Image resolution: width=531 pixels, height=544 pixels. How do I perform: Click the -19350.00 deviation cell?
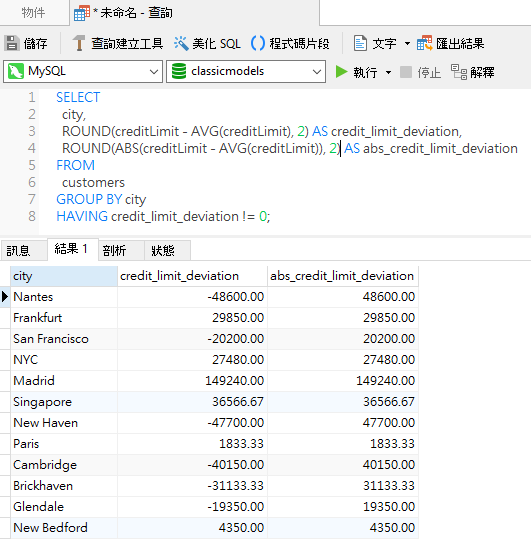192,507
